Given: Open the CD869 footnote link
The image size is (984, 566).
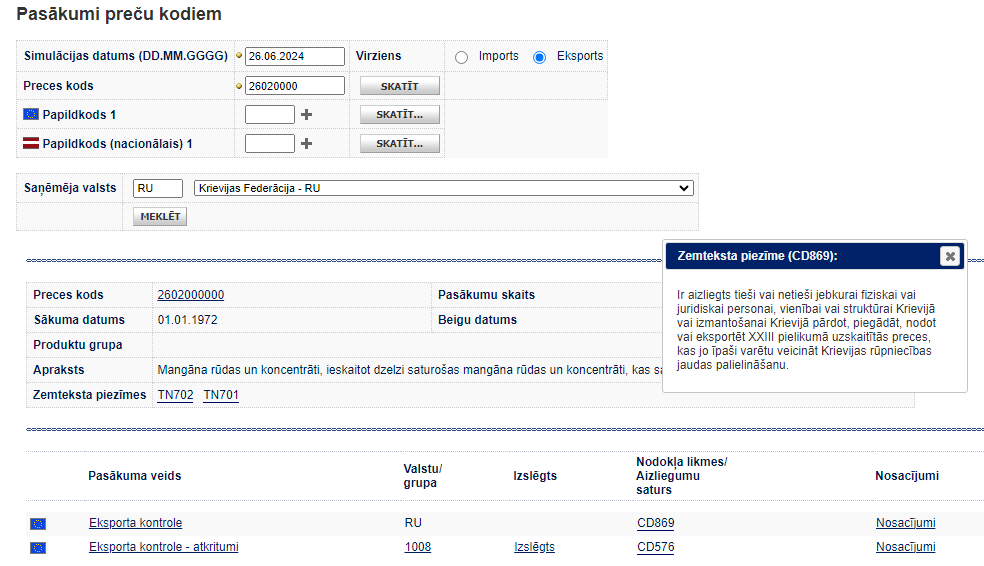Looking at the screenshot, I should point(656,523).
